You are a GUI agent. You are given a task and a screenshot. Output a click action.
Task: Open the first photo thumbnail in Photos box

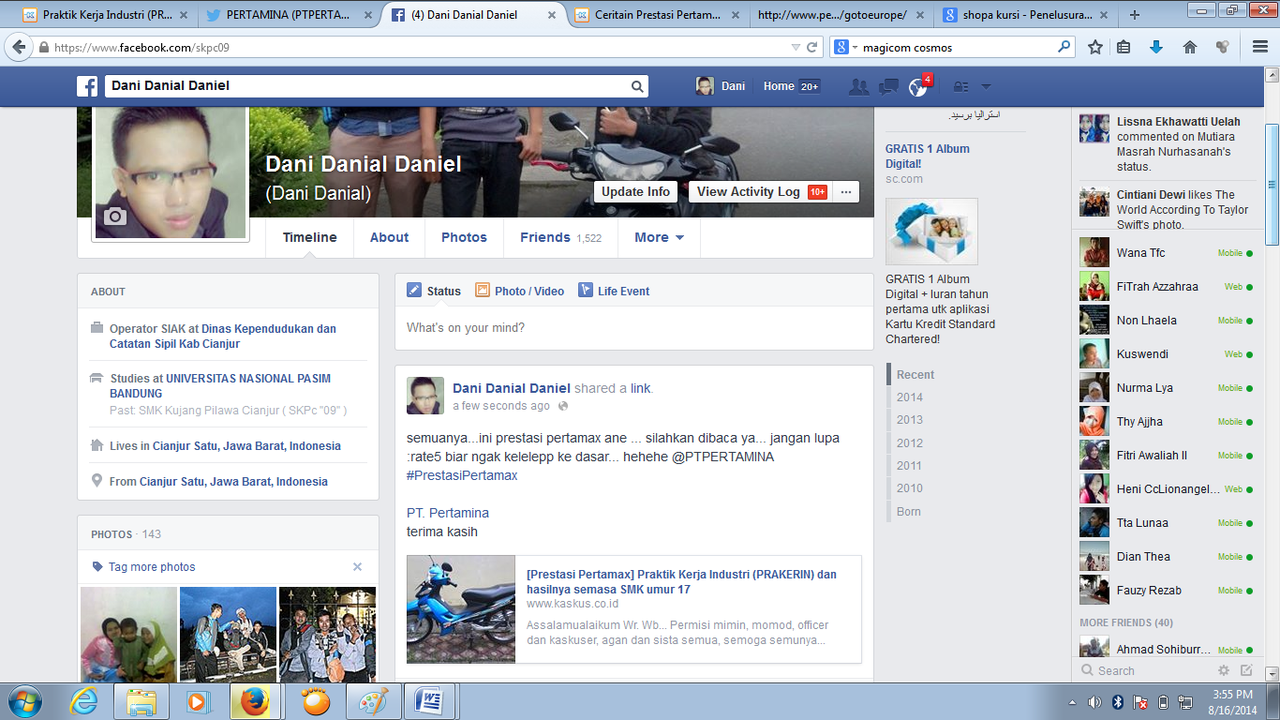coord(128,635)
